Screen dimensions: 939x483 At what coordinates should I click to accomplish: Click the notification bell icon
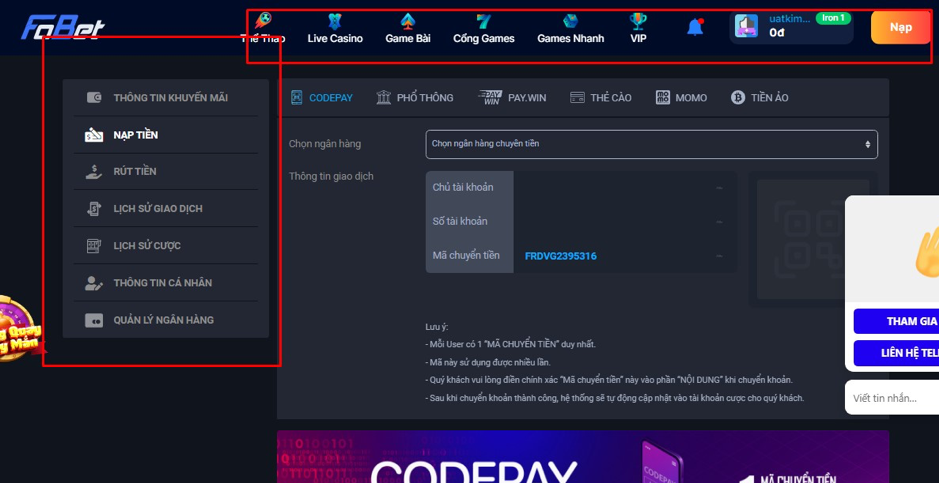695,28
